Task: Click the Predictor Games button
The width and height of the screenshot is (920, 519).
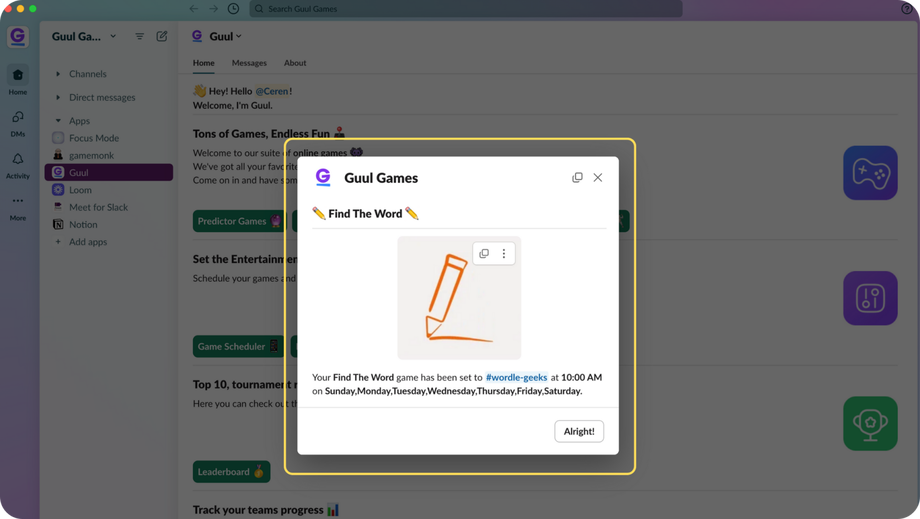Action: (238, 221)
